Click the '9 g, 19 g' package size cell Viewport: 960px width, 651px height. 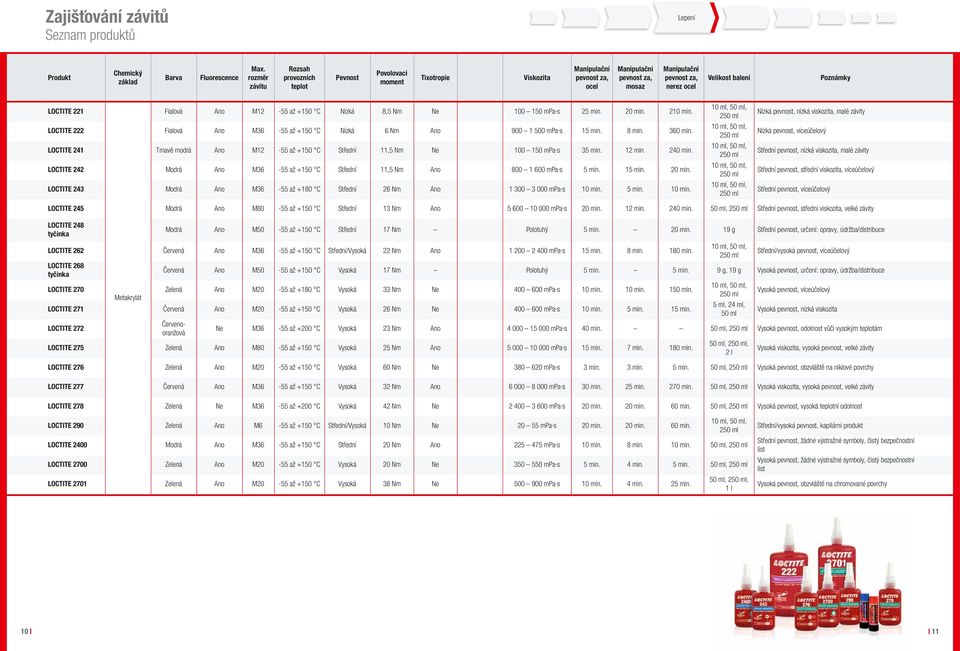click(729, 270)
